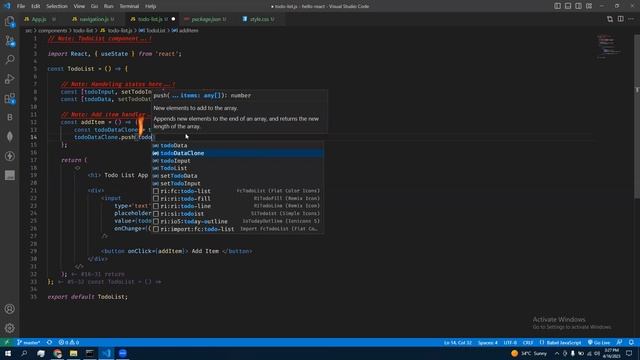Screen dimensions: 640x360
Task: Click 'components' in the breadcrumb path
Action: pyautogui.click(x=53, y=31)
